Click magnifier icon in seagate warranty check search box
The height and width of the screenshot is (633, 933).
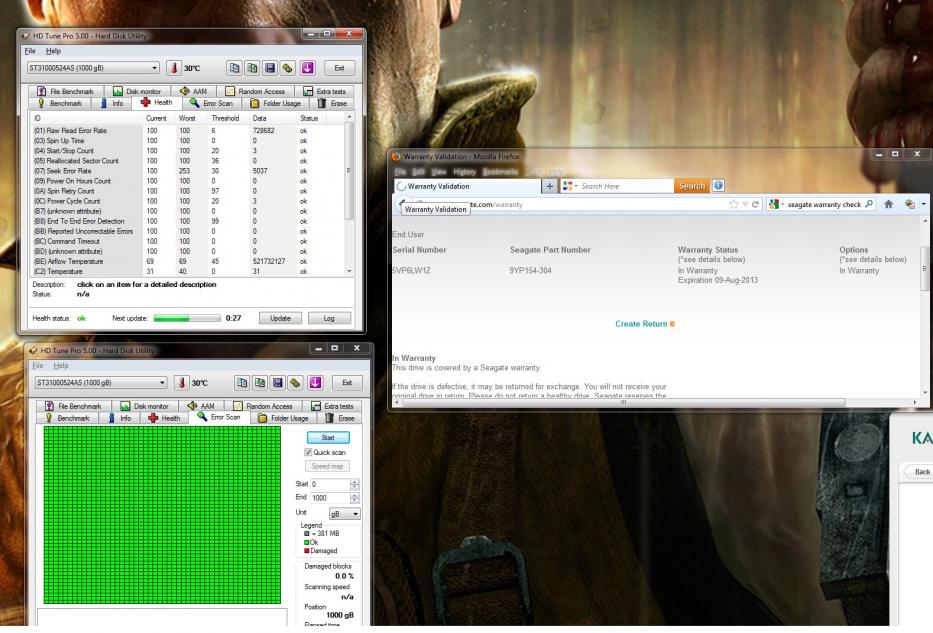pos(869,204)
